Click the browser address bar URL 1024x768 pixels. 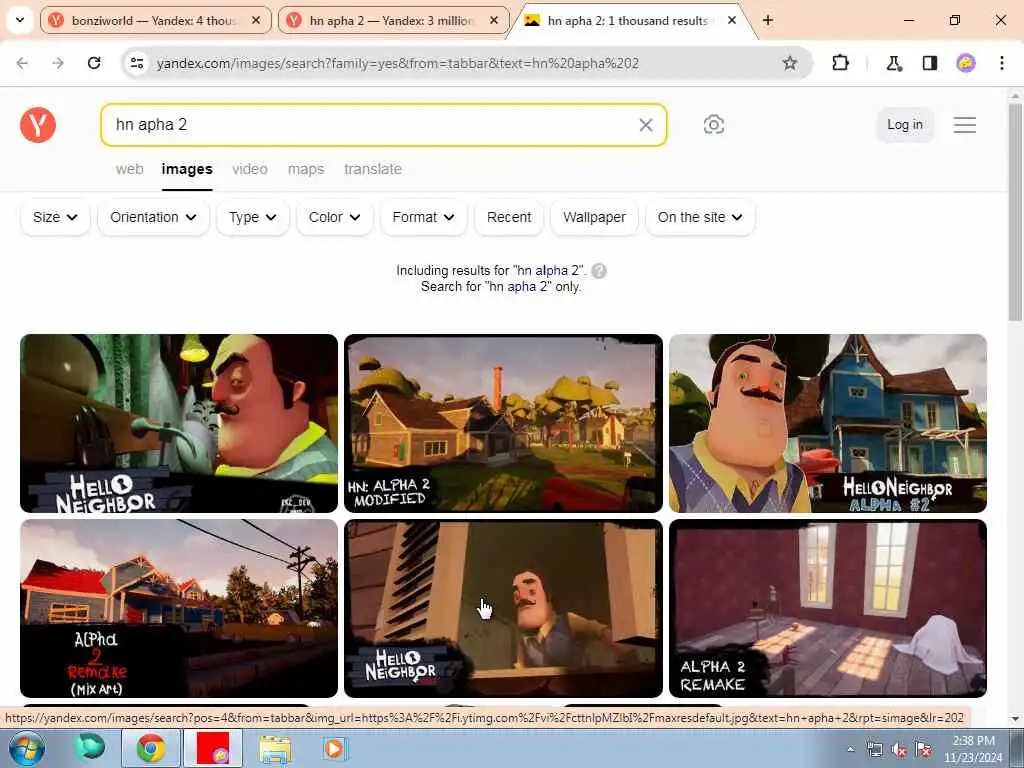tap(397, 63)
